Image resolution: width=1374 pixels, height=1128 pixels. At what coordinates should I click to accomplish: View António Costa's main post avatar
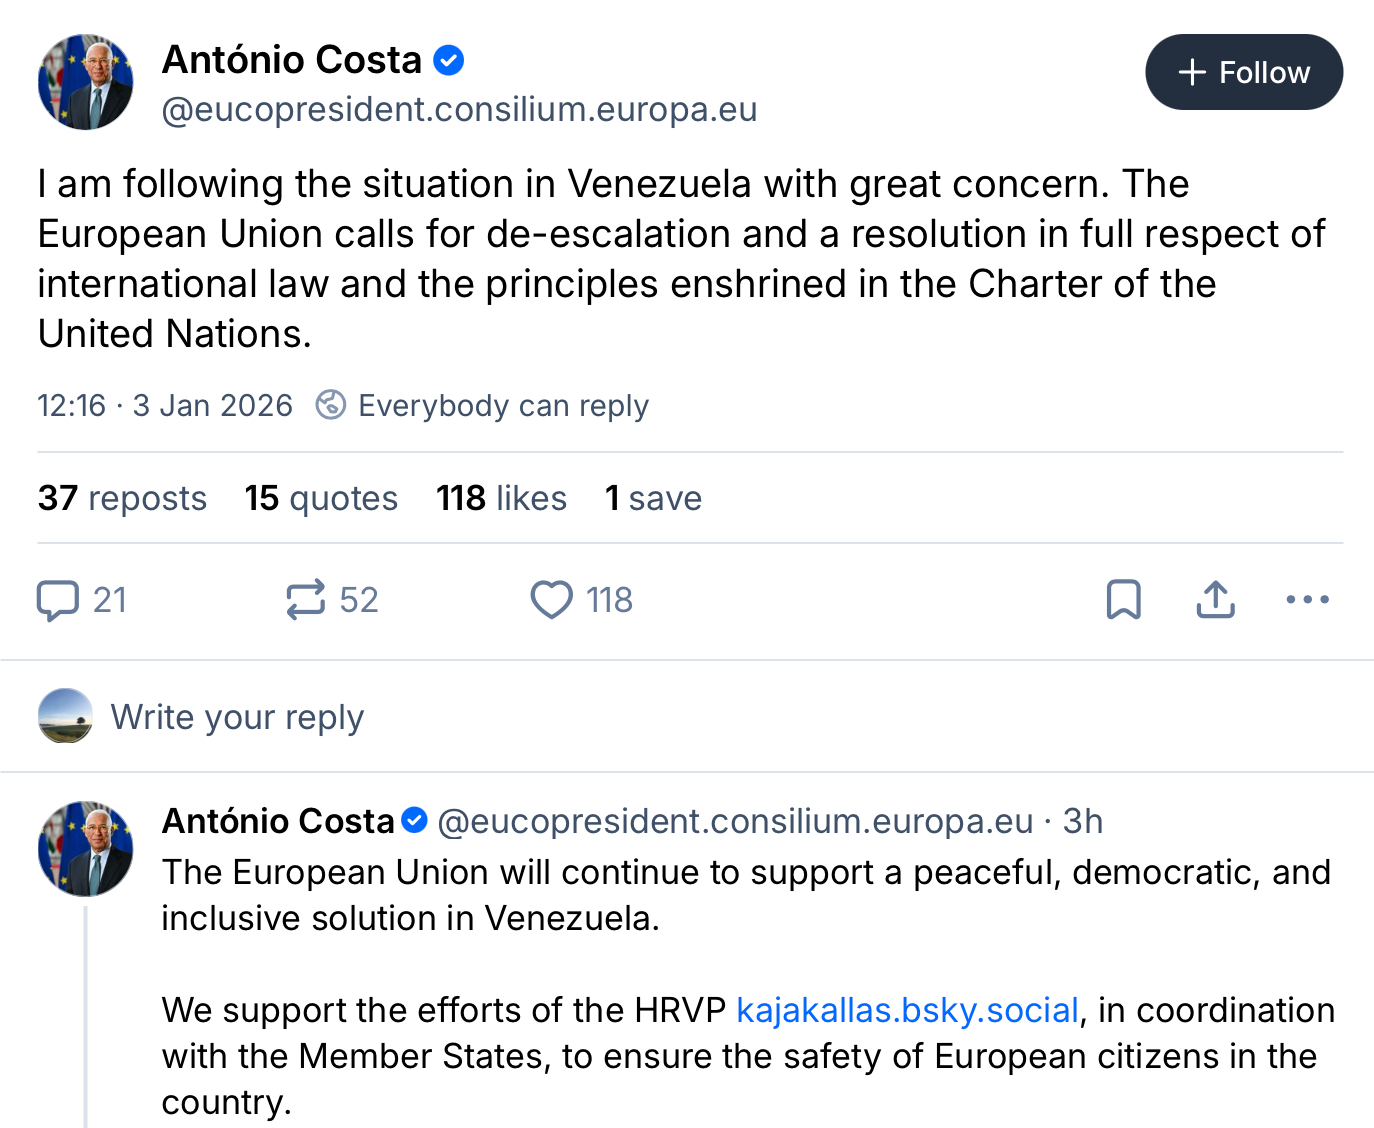[86, 82]
